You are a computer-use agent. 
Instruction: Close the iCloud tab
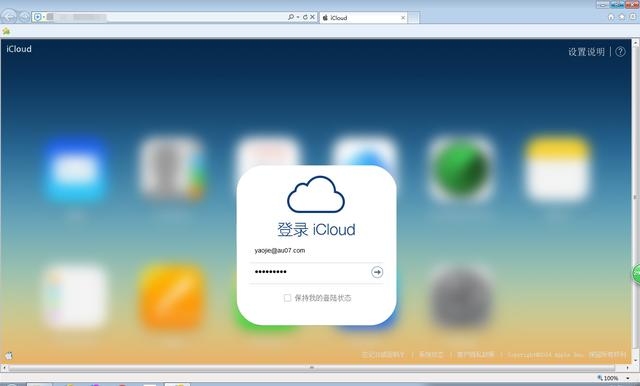pos(403,18)
